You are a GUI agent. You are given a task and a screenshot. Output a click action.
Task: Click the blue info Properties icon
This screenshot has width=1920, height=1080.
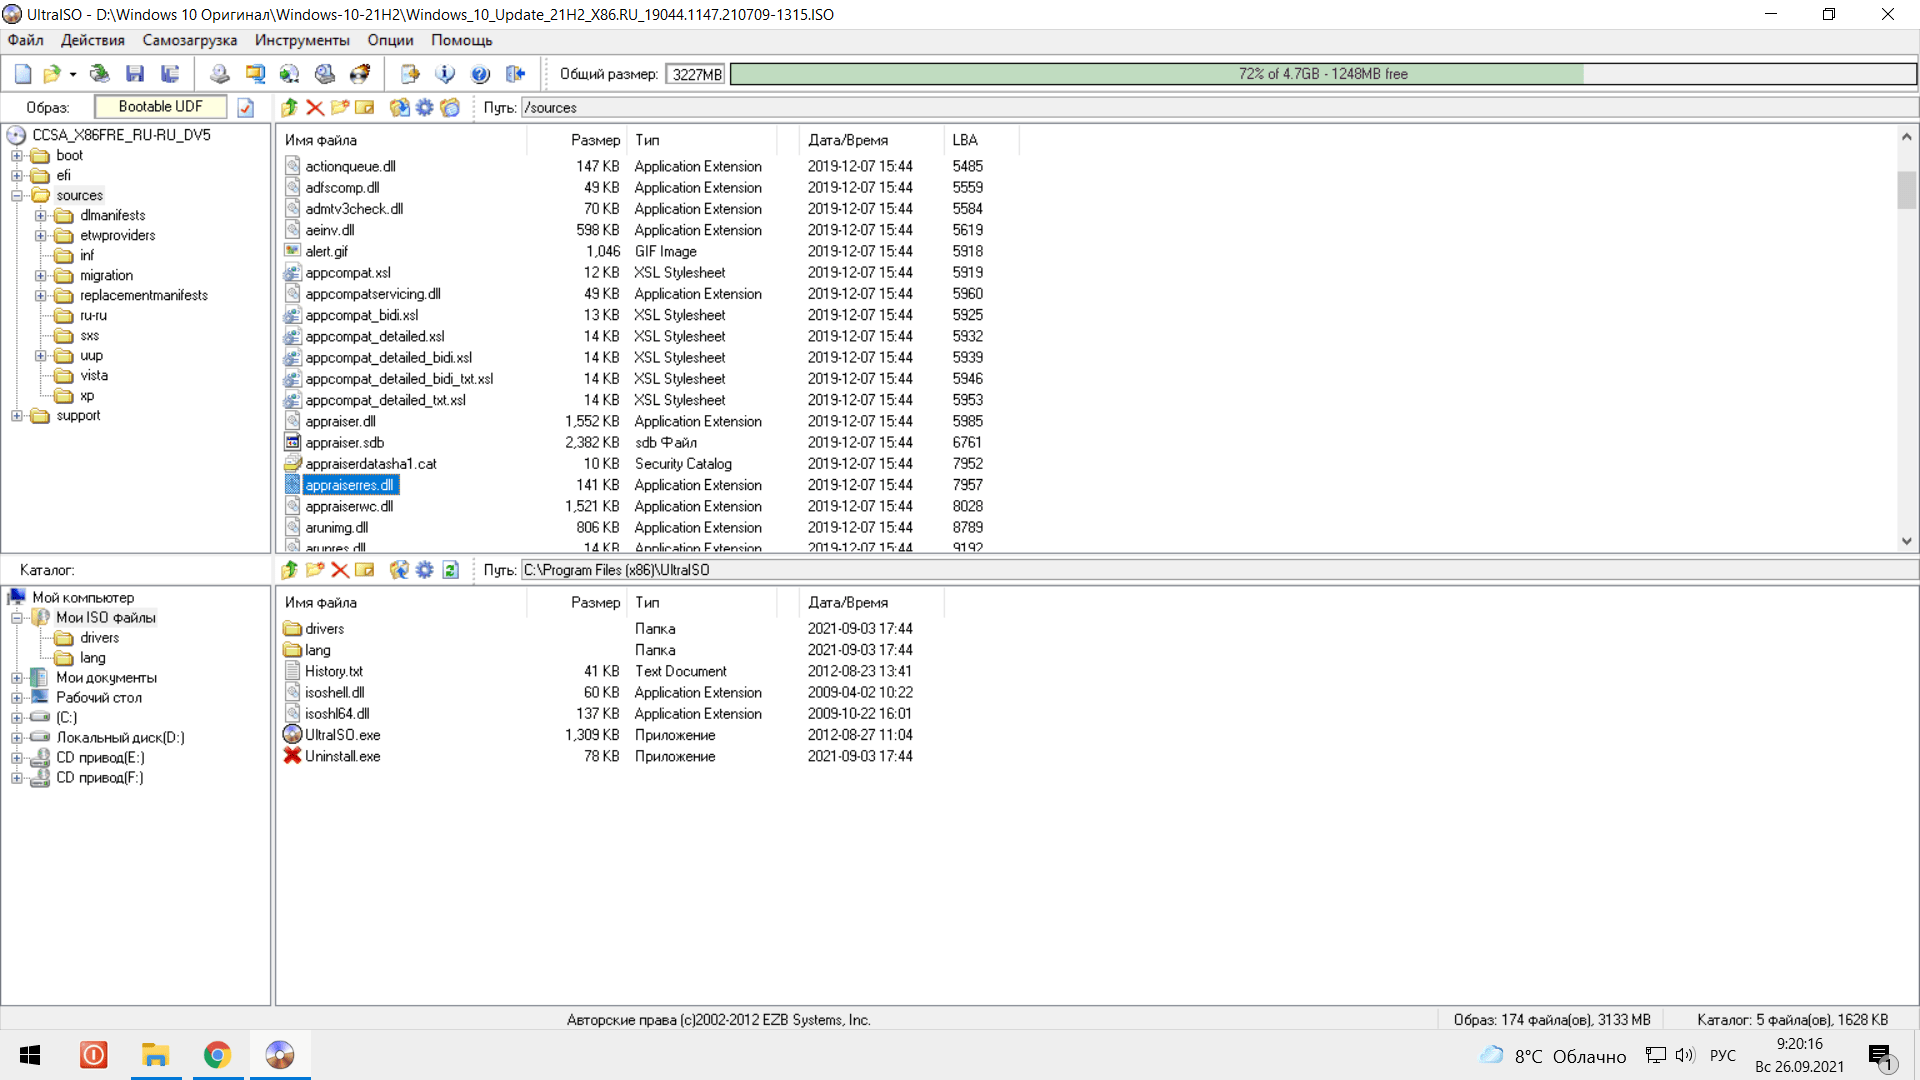coord(445,74)
